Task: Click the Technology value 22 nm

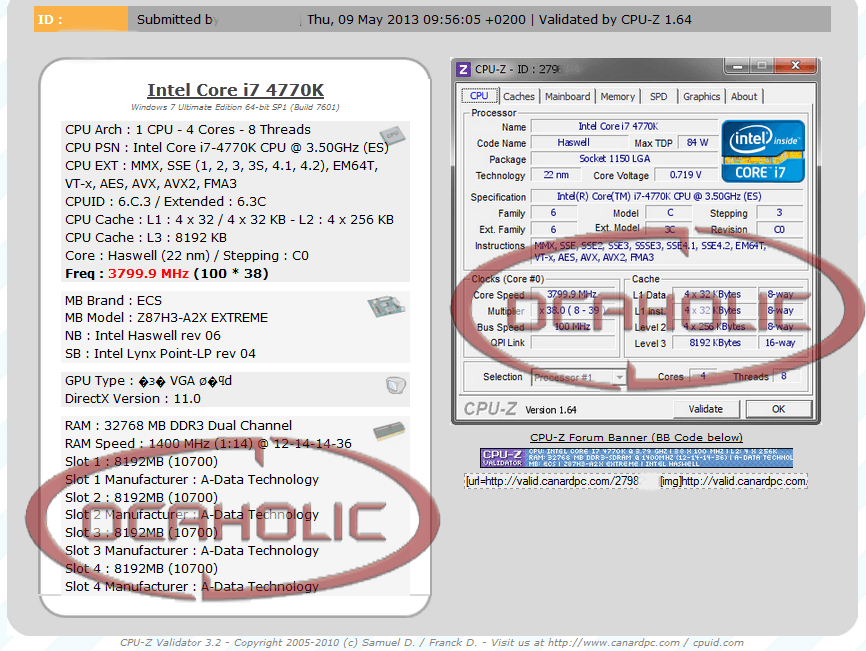Action: tap(556, 174)
